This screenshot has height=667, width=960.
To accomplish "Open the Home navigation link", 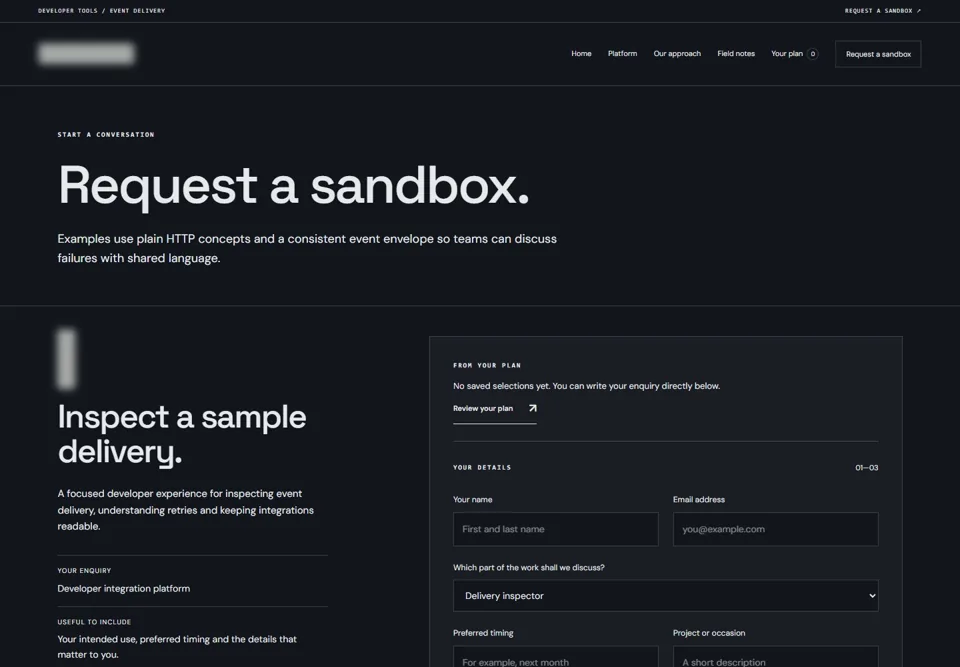I will coord(581,54).
